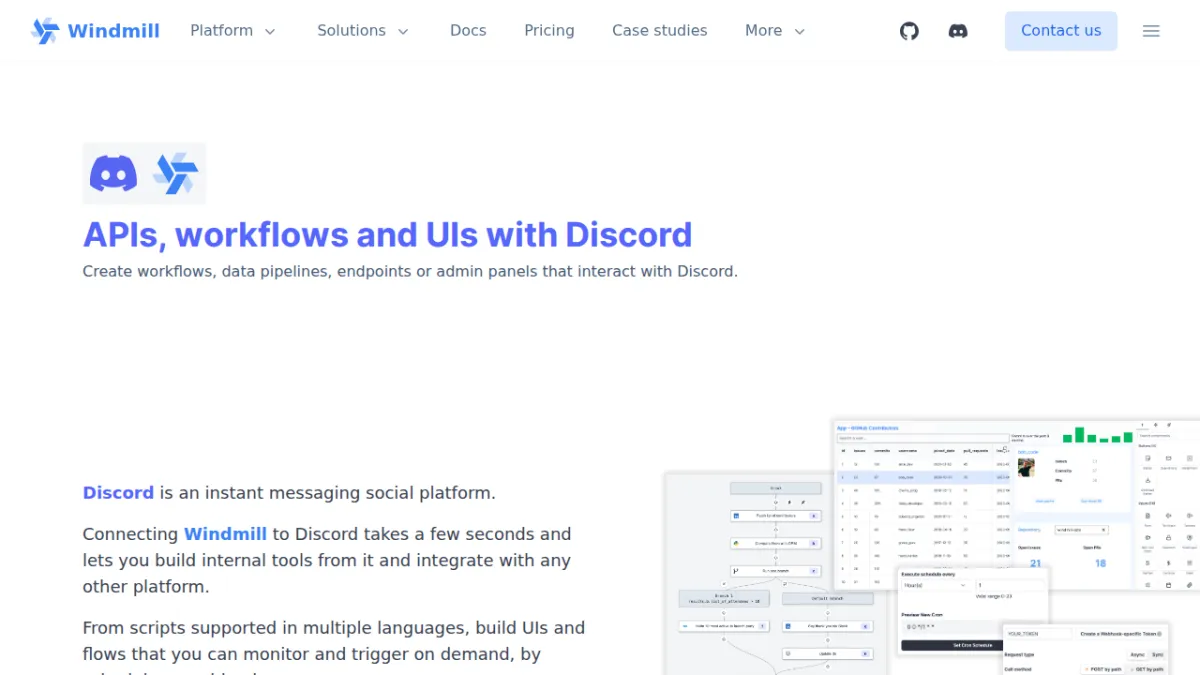The width and height of the screenshot is (1200, 675).
Task: Expand the Platform dropdown menu
Action: coord(233,31)
